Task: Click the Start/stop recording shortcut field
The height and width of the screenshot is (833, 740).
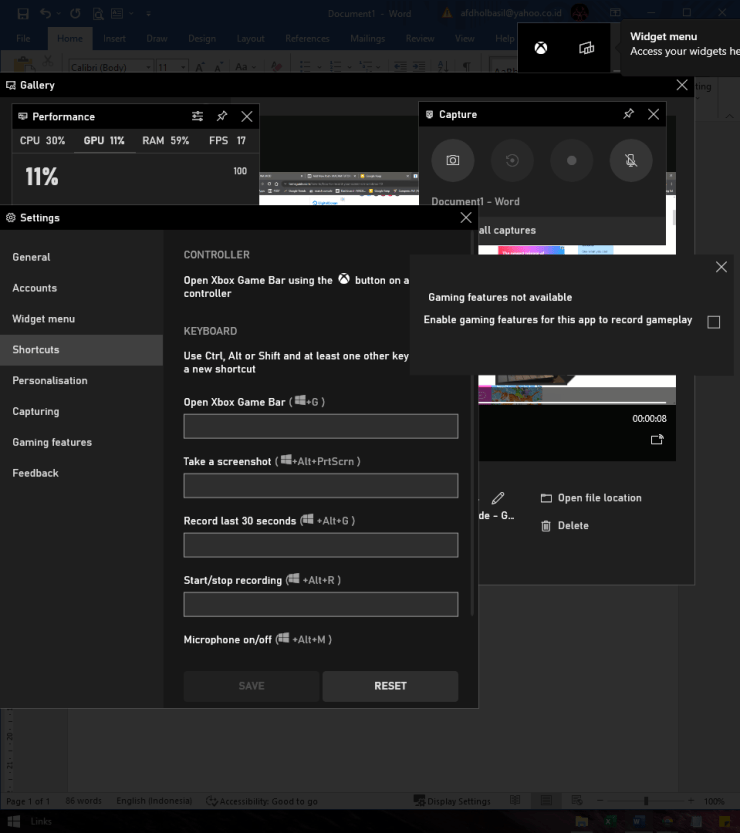Action: 321,605
